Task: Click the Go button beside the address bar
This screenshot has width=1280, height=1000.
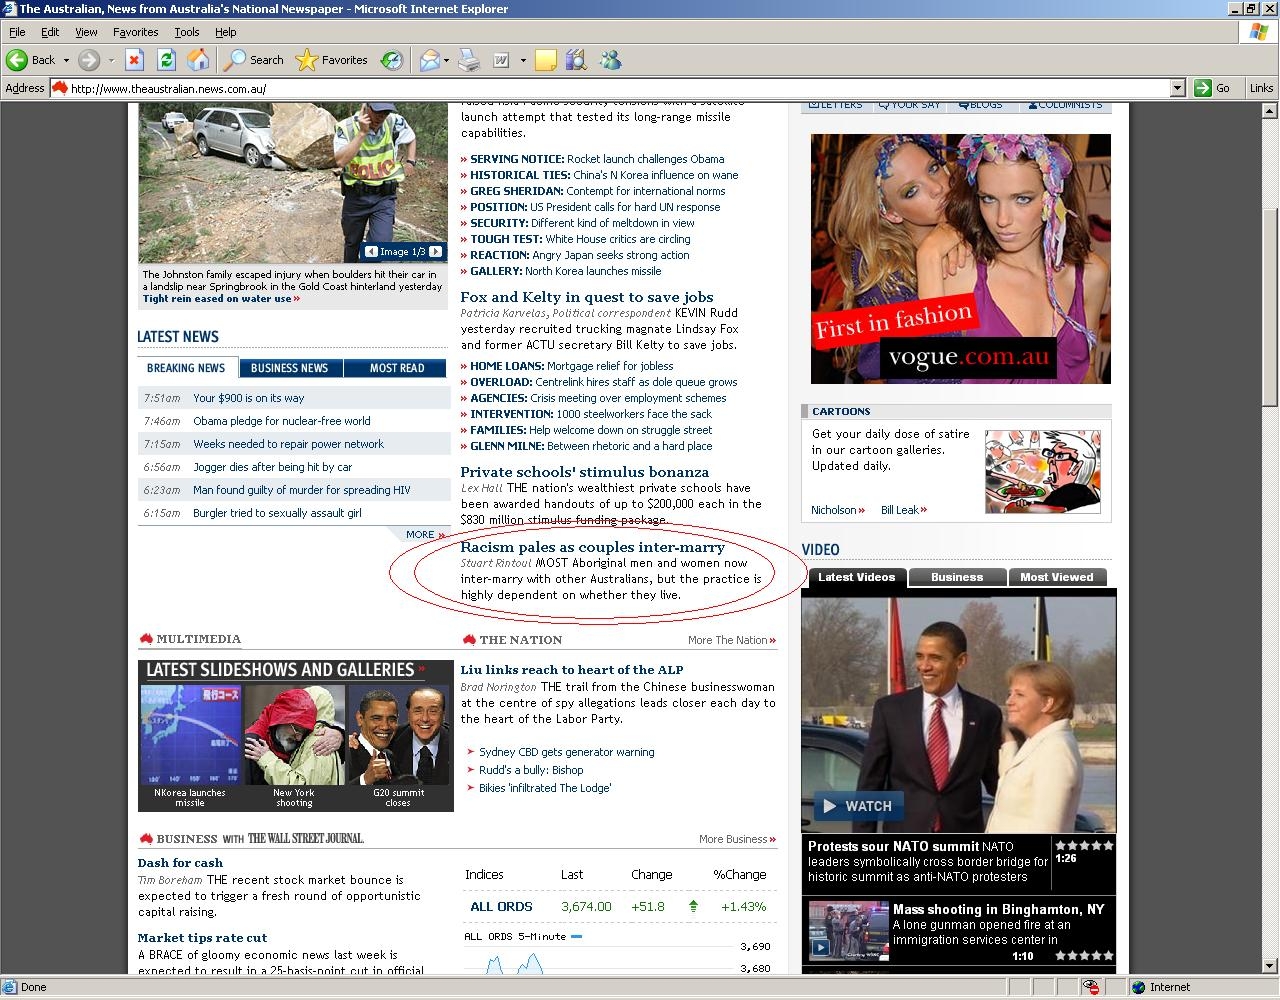Action: pos(1212,88)
